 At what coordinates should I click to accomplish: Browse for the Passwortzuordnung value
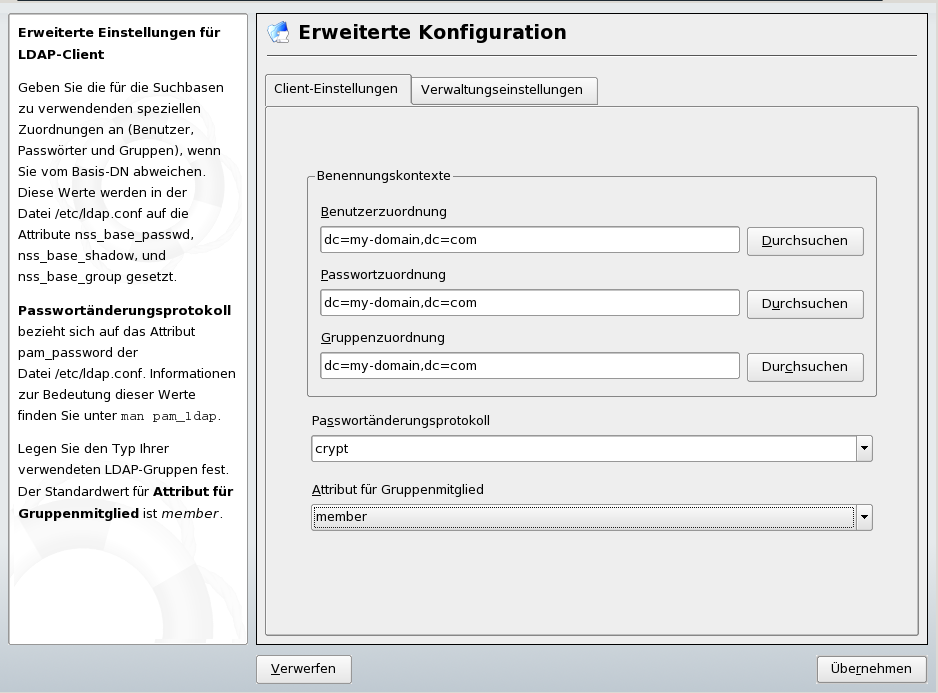[x=804, y=304]
